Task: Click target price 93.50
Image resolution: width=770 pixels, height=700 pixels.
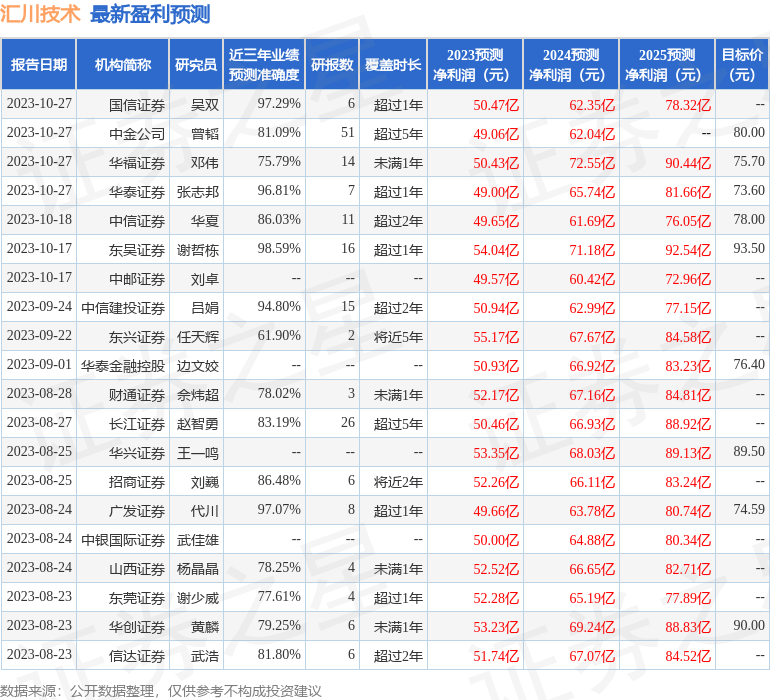Action: coord(749,249)
